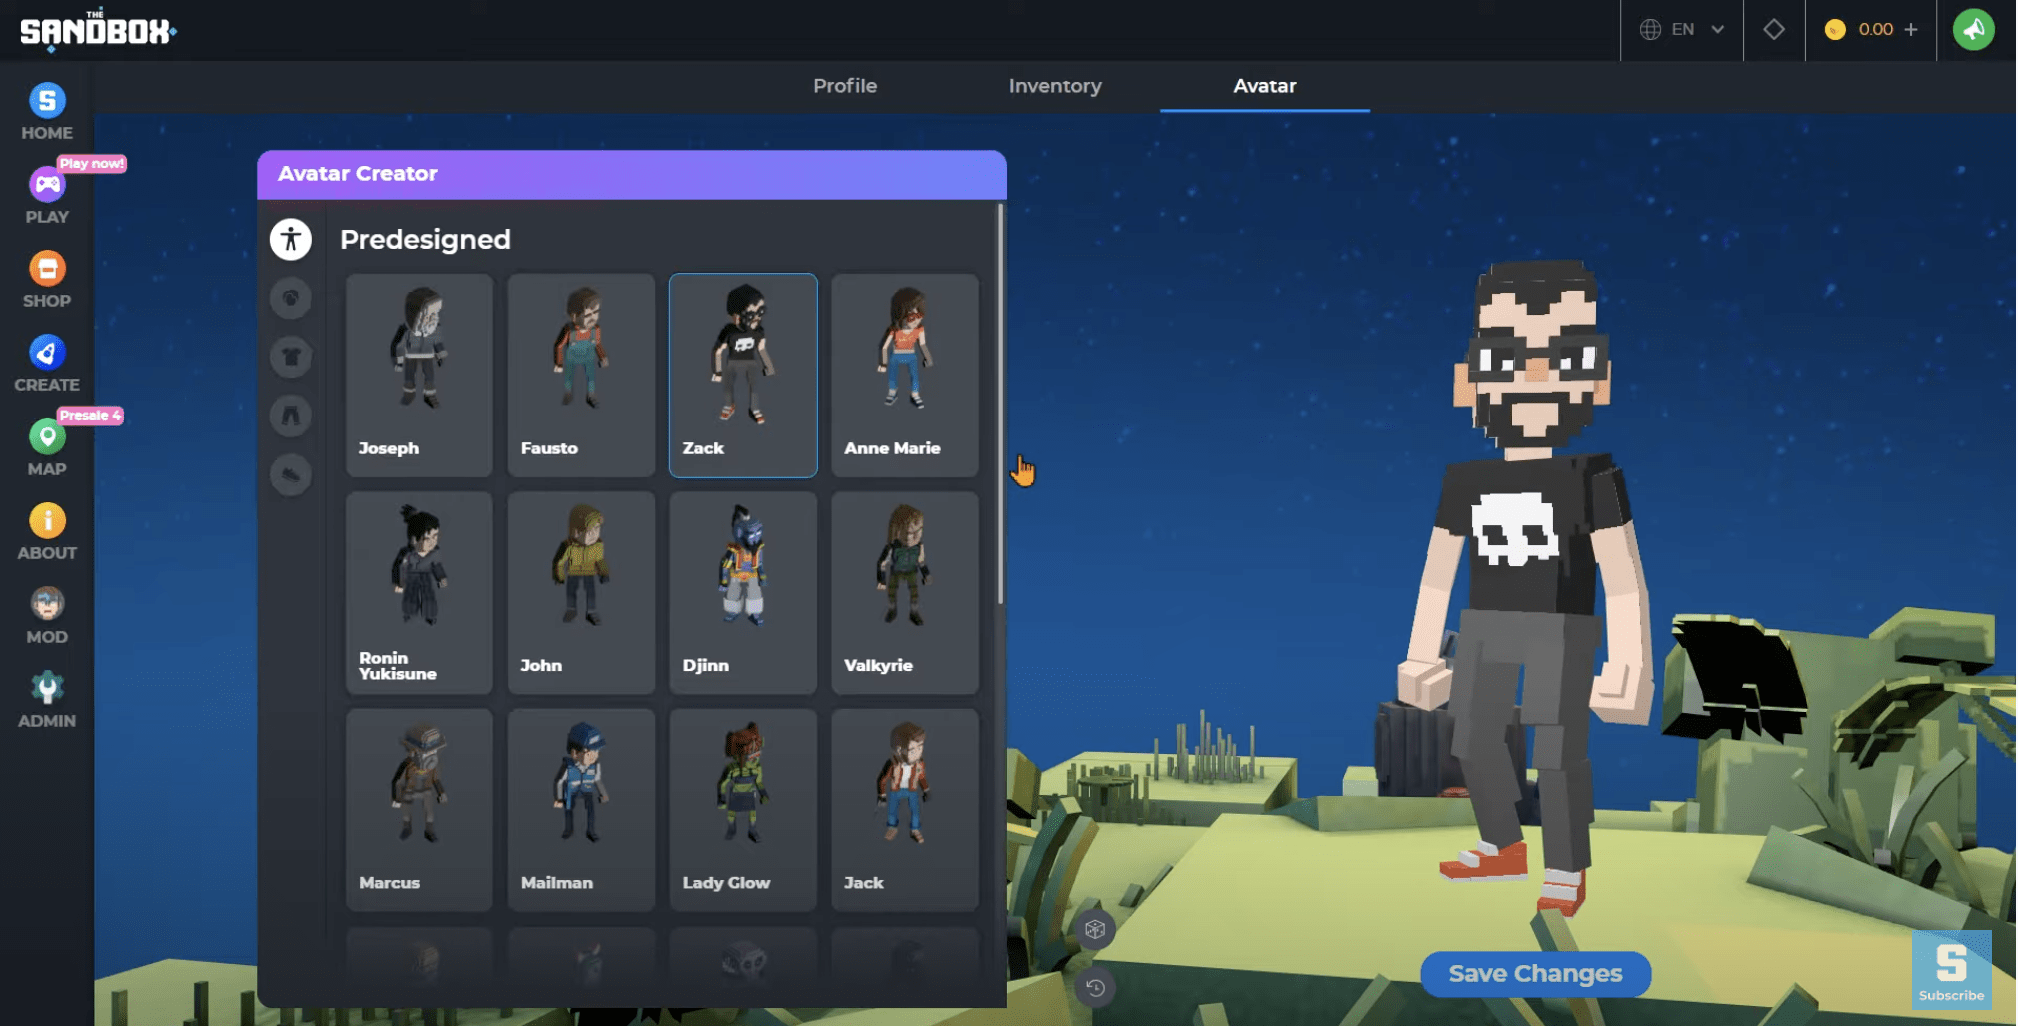The height and width of the screenshot is (1026, 2018).
Task: Choose the Joseph avatar
Action: [419, 375]
